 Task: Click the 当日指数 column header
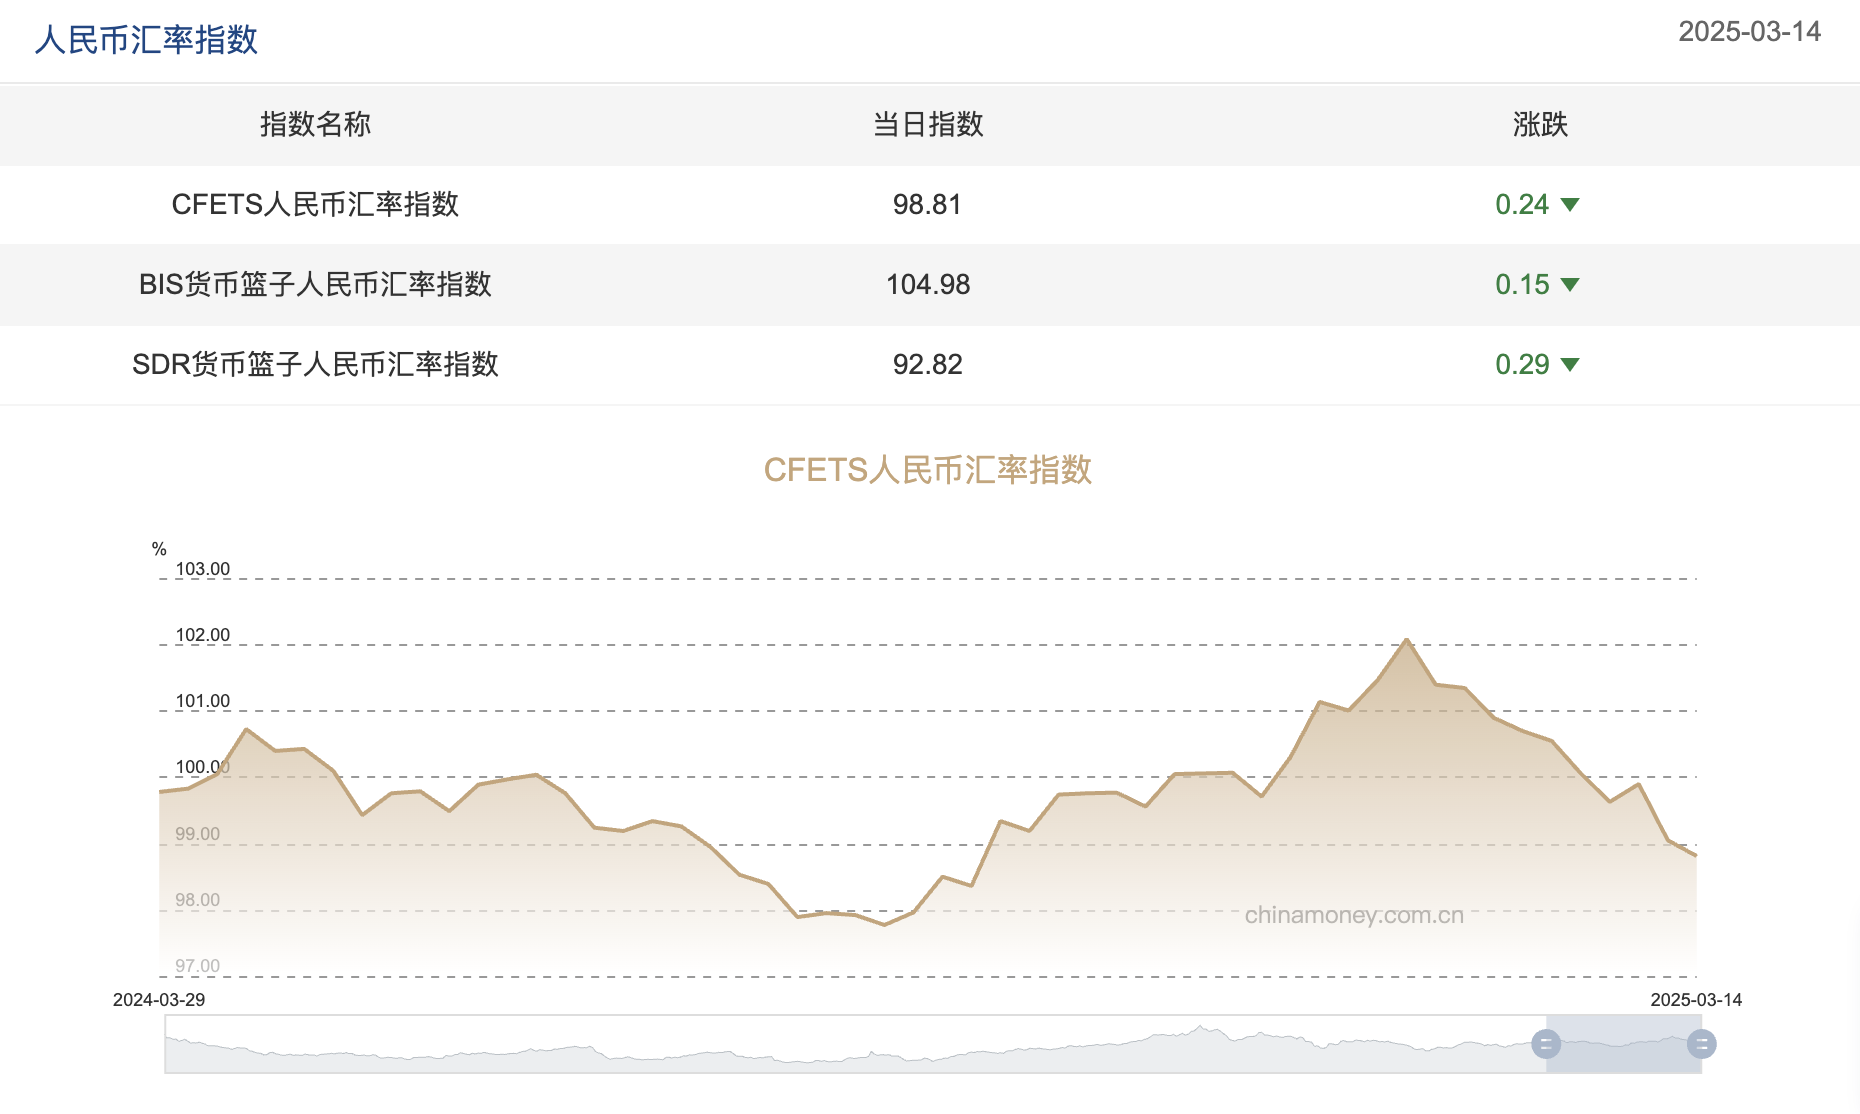928,125
